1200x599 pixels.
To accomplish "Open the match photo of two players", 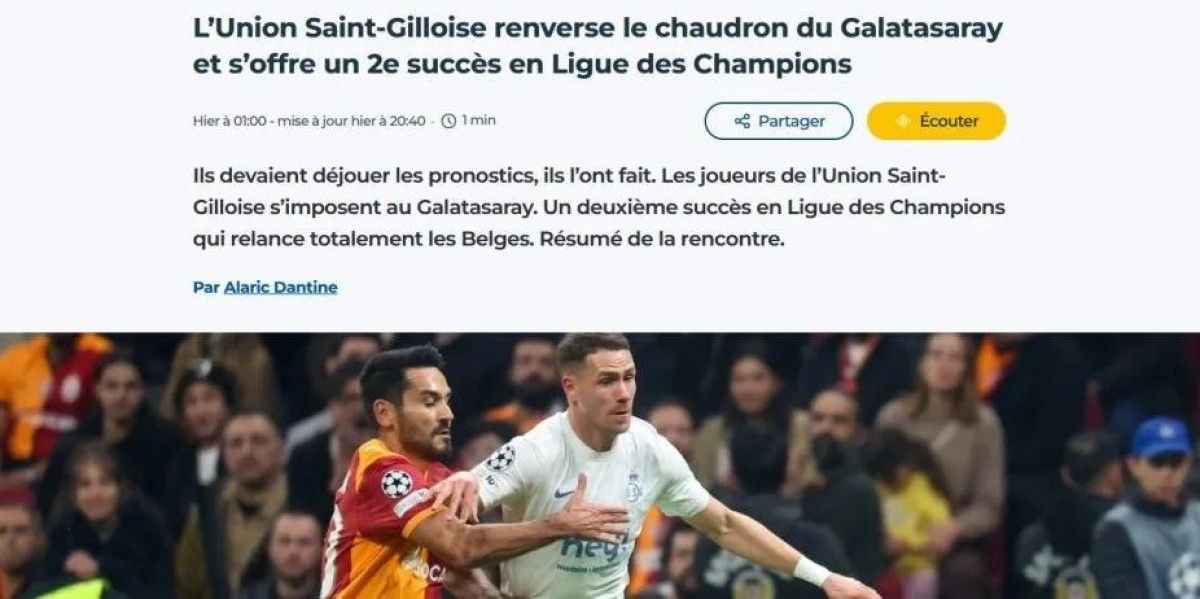I will coord(600,466).
